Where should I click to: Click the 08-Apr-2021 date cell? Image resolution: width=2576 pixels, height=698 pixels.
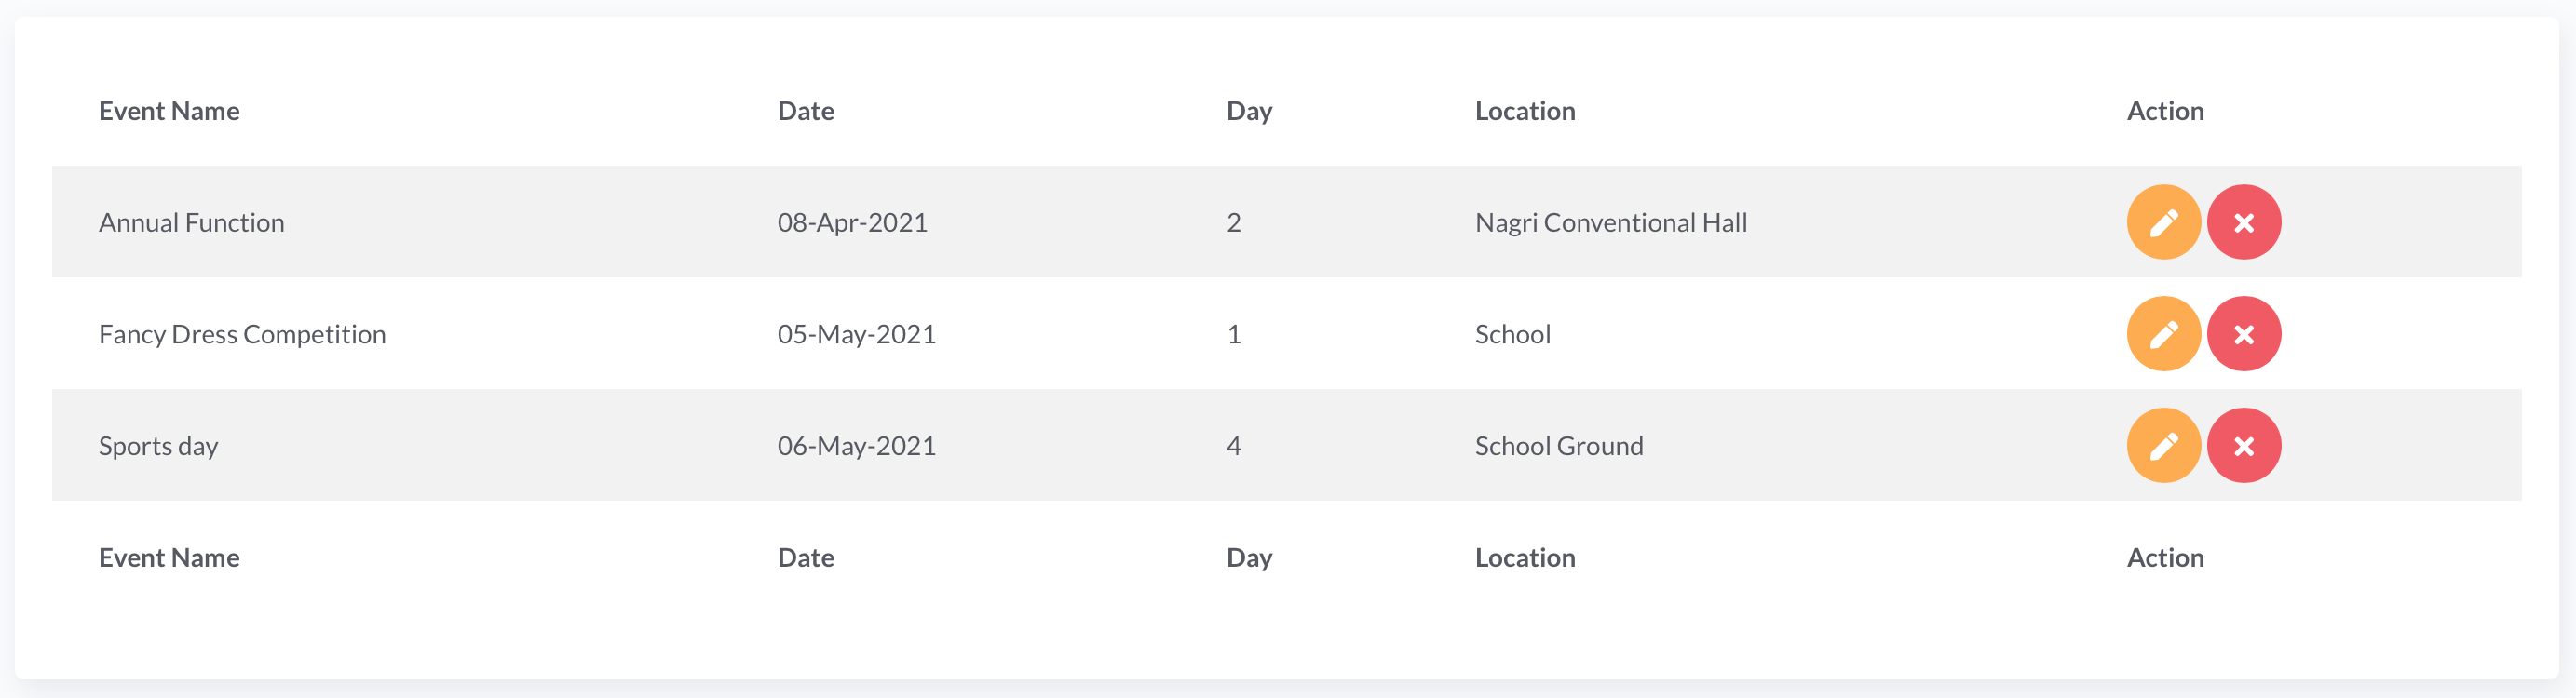coord(852,223)
